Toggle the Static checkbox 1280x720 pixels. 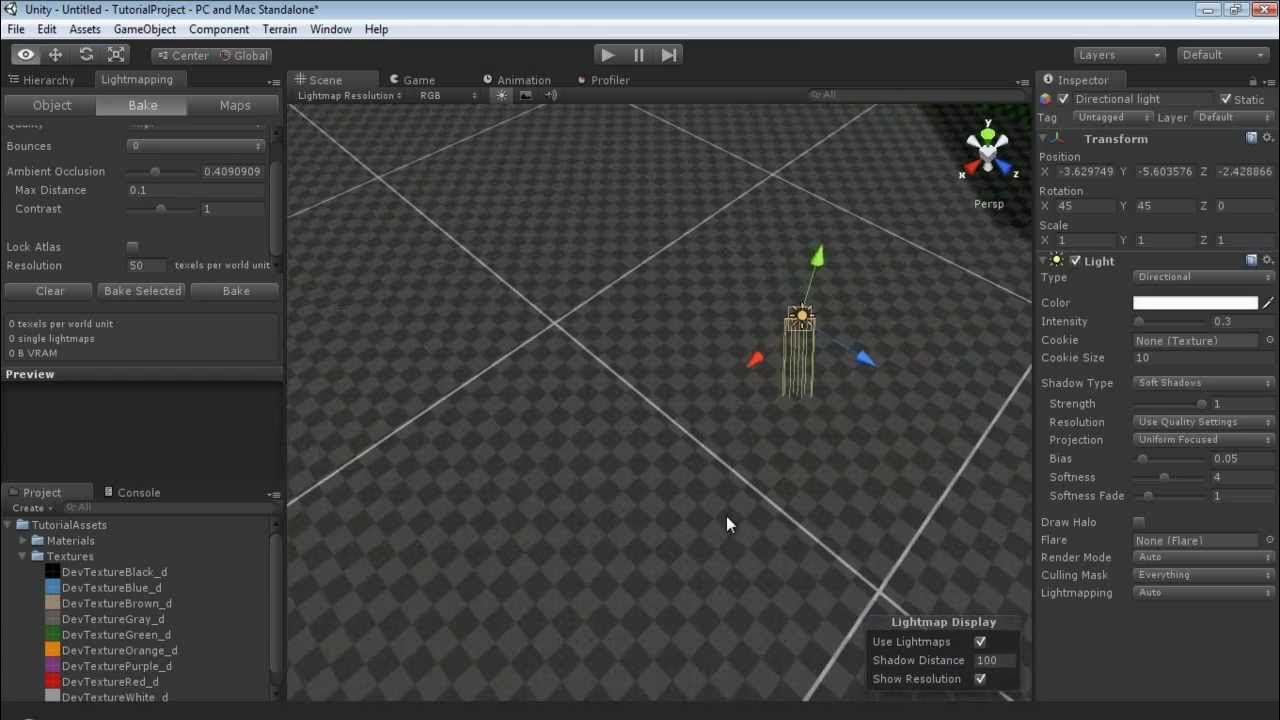coord(1226,99)
